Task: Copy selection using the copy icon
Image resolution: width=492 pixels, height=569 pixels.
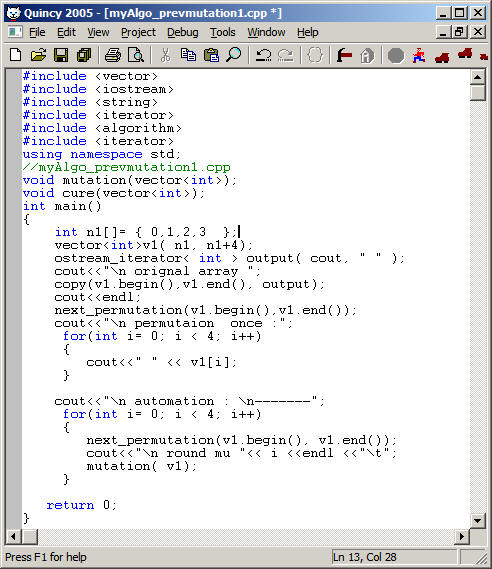Action: coord(188,55)
